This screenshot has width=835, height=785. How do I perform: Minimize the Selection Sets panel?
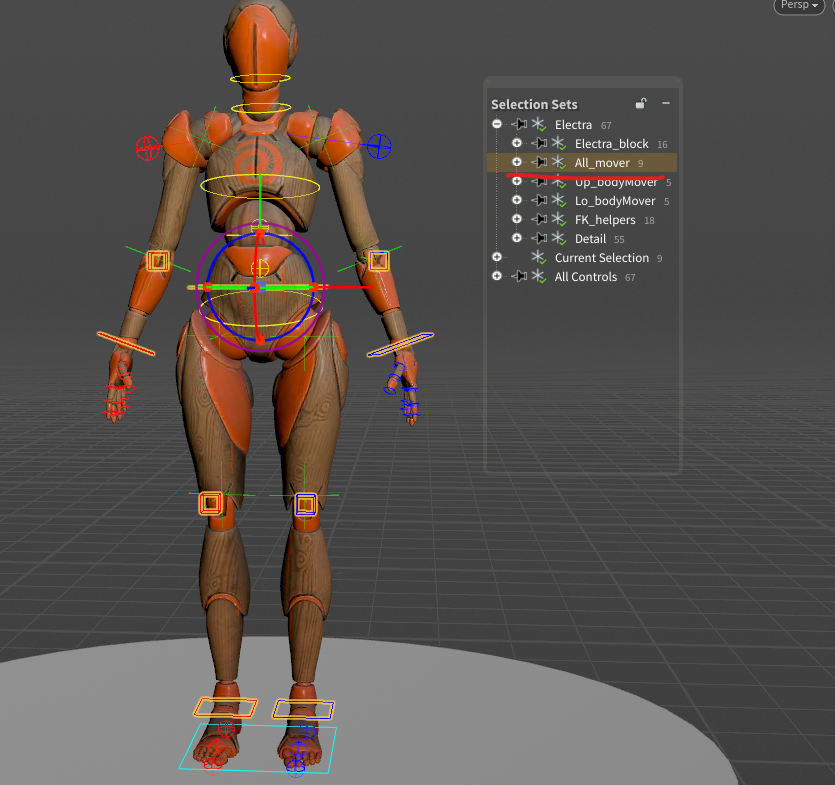(x=666, y=103)
